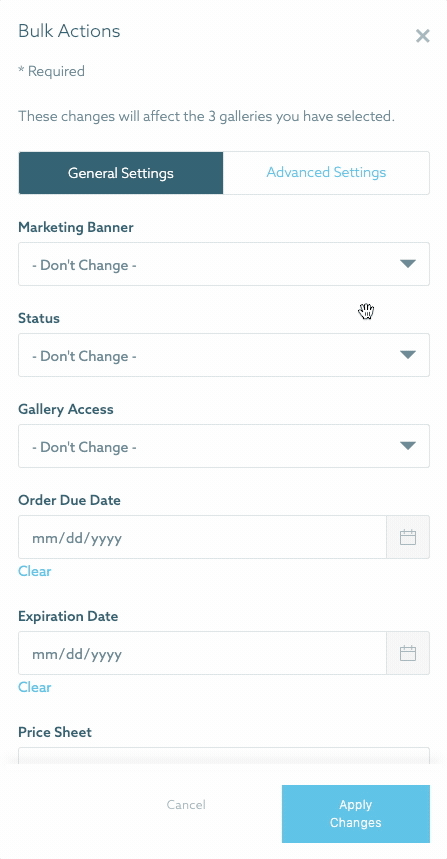
Task: Click the Marketing Banner dropdown arrow
Action: click(x=408, y=264)
